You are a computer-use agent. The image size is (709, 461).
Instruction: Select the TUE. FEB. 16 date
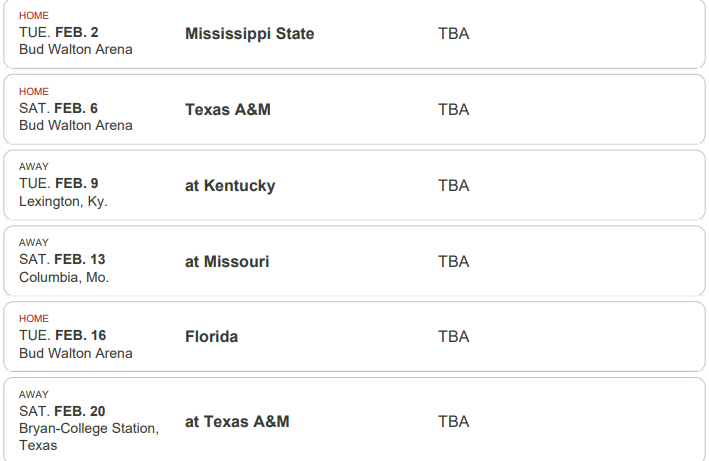tap(62, 335)
